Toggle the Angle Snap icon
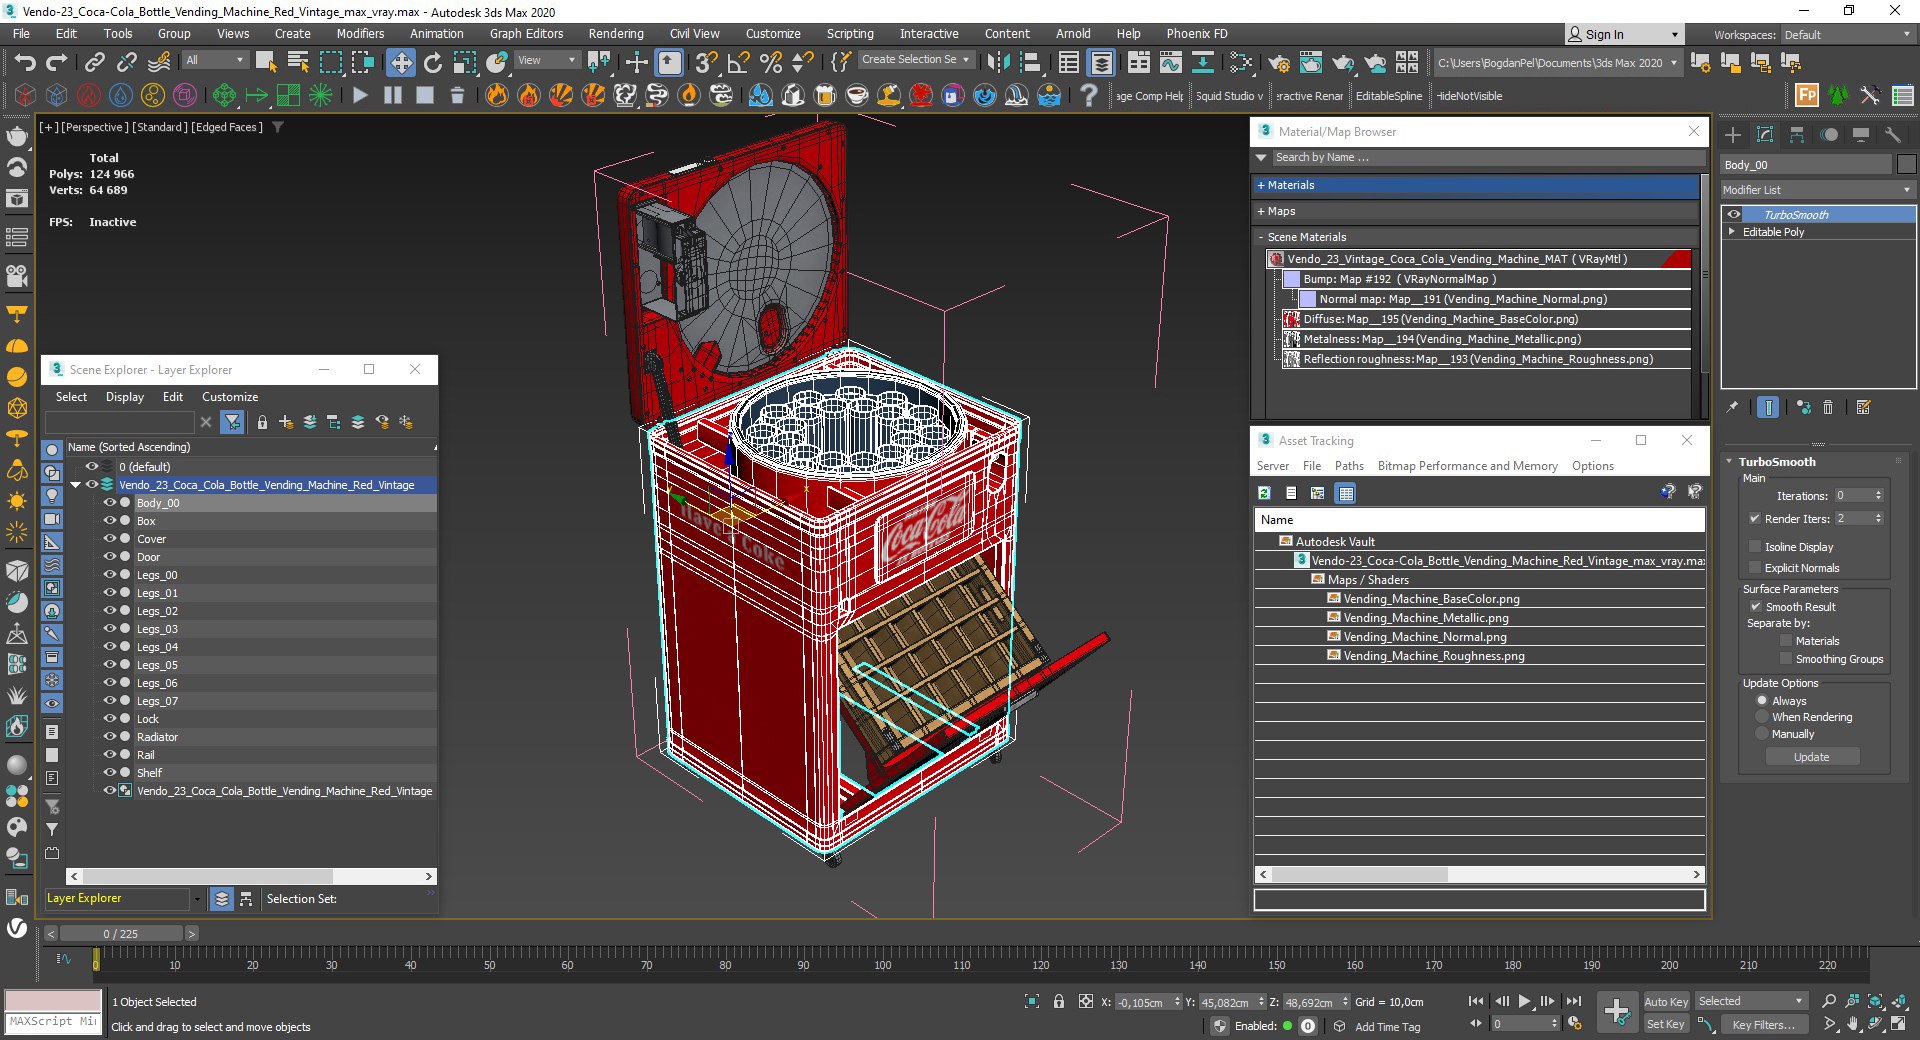The width and height of the screenshot is (1920, 1040). [738, 63]
